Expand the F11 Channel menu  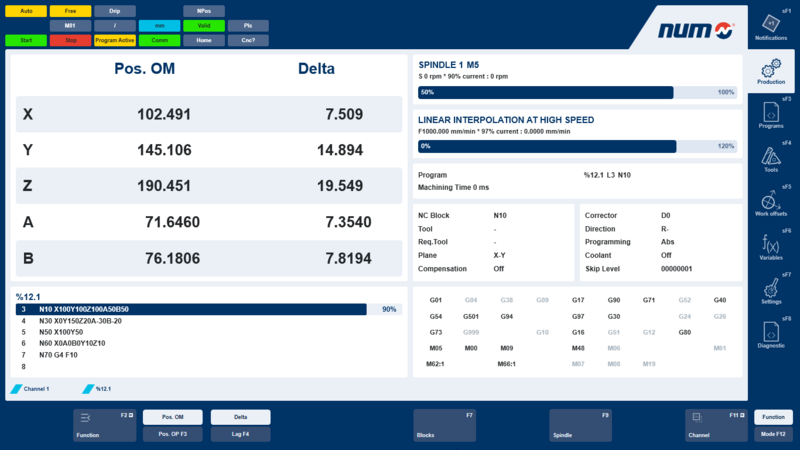[x=716, y=425]
